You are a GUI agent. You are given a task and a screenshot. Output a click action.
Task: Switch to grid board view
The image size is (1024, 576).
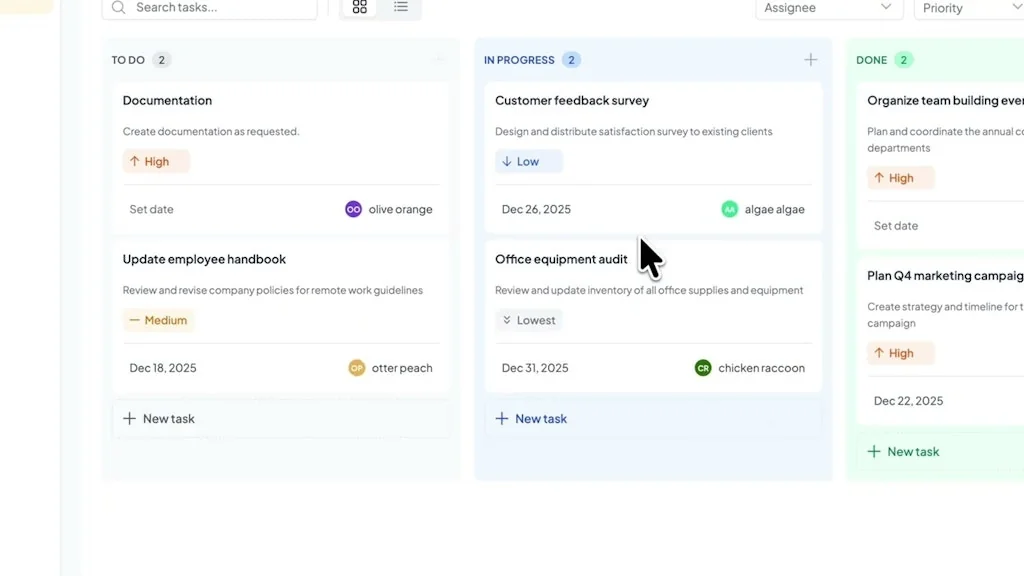tap(359, 8)
